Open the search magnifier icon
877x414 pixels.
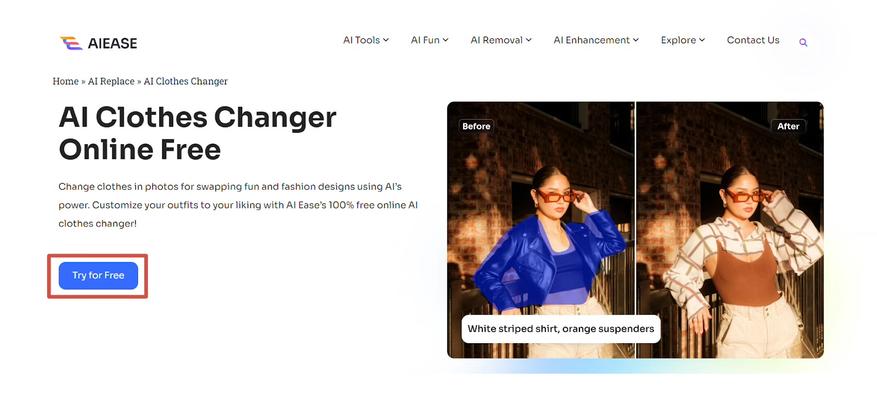[x=803, y=43]
